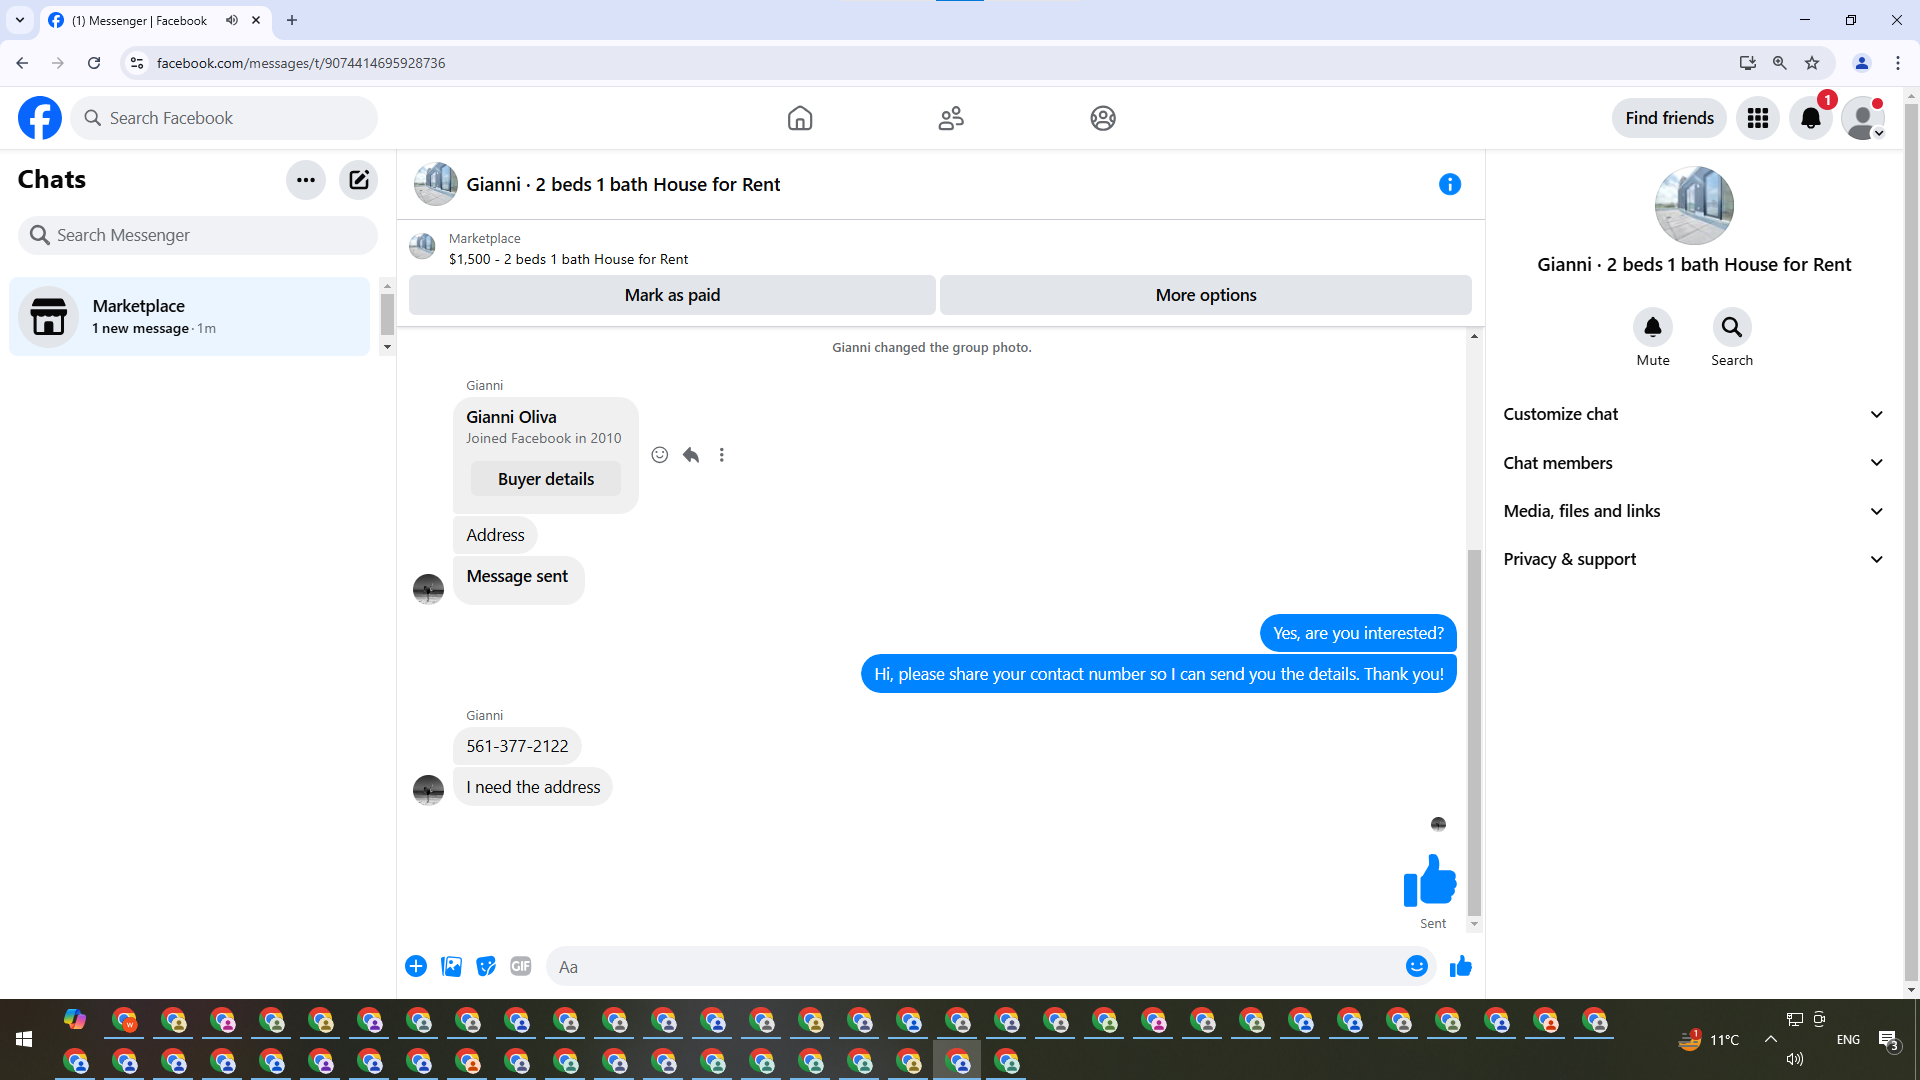
Task: Choose an emoji in the message field
Action: (1416, 966)
